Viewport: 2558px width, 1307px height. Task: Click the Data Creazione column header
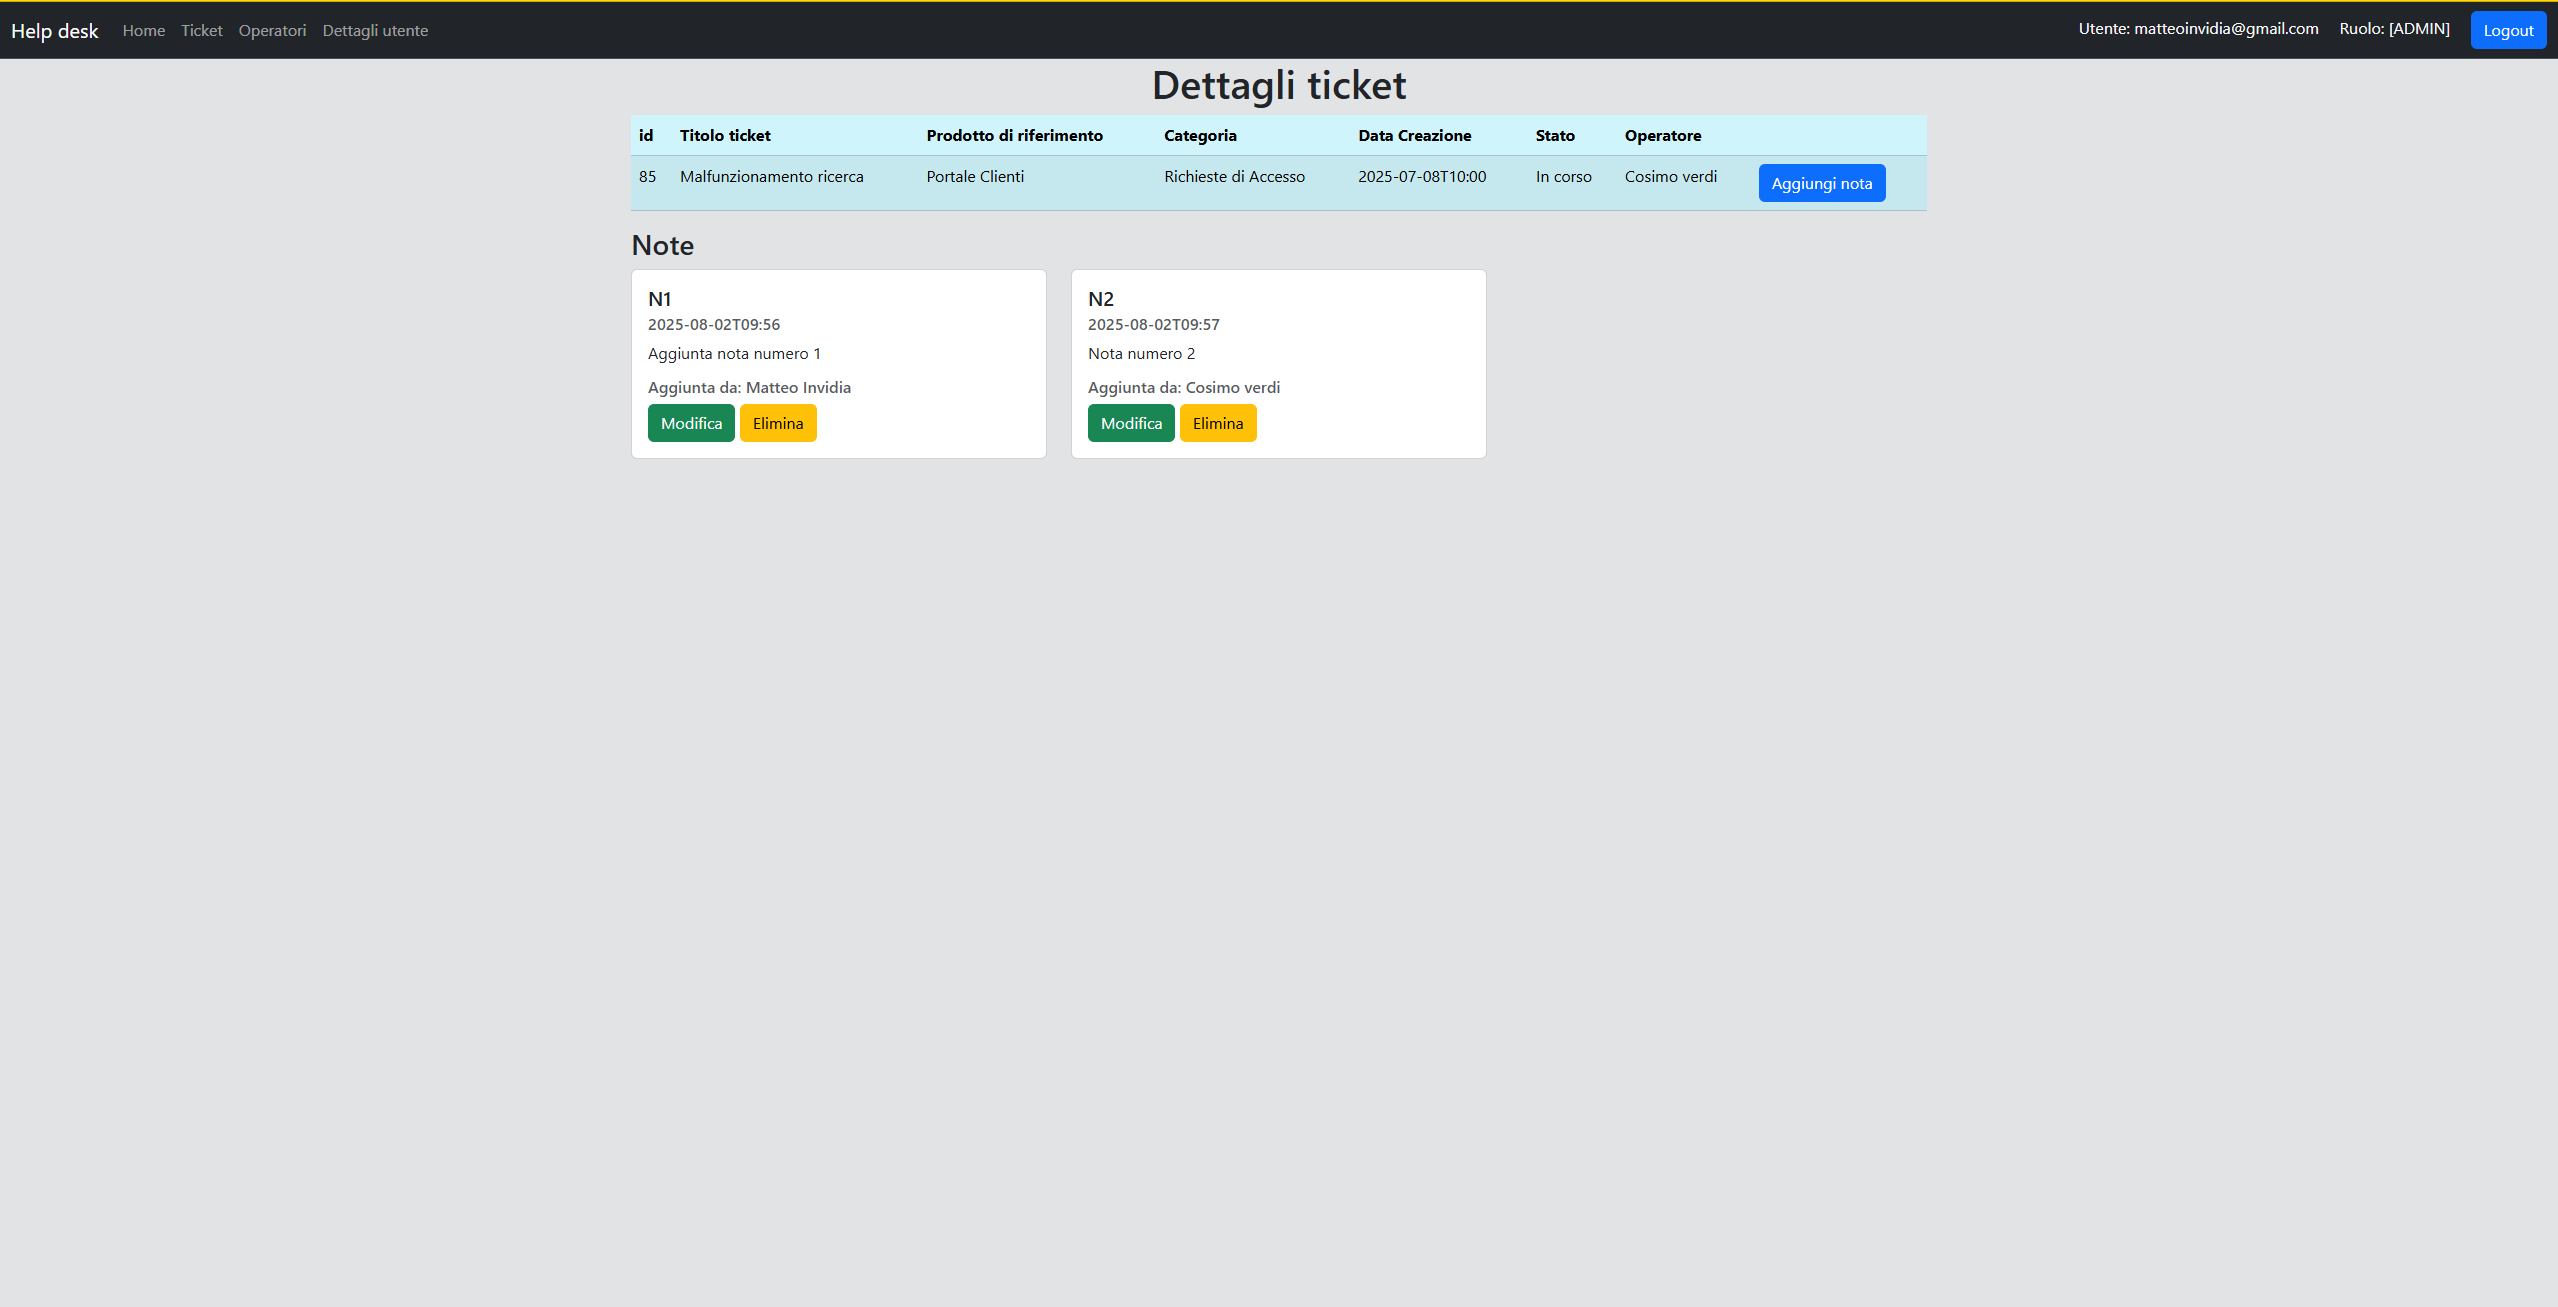tap(1414, 136)
